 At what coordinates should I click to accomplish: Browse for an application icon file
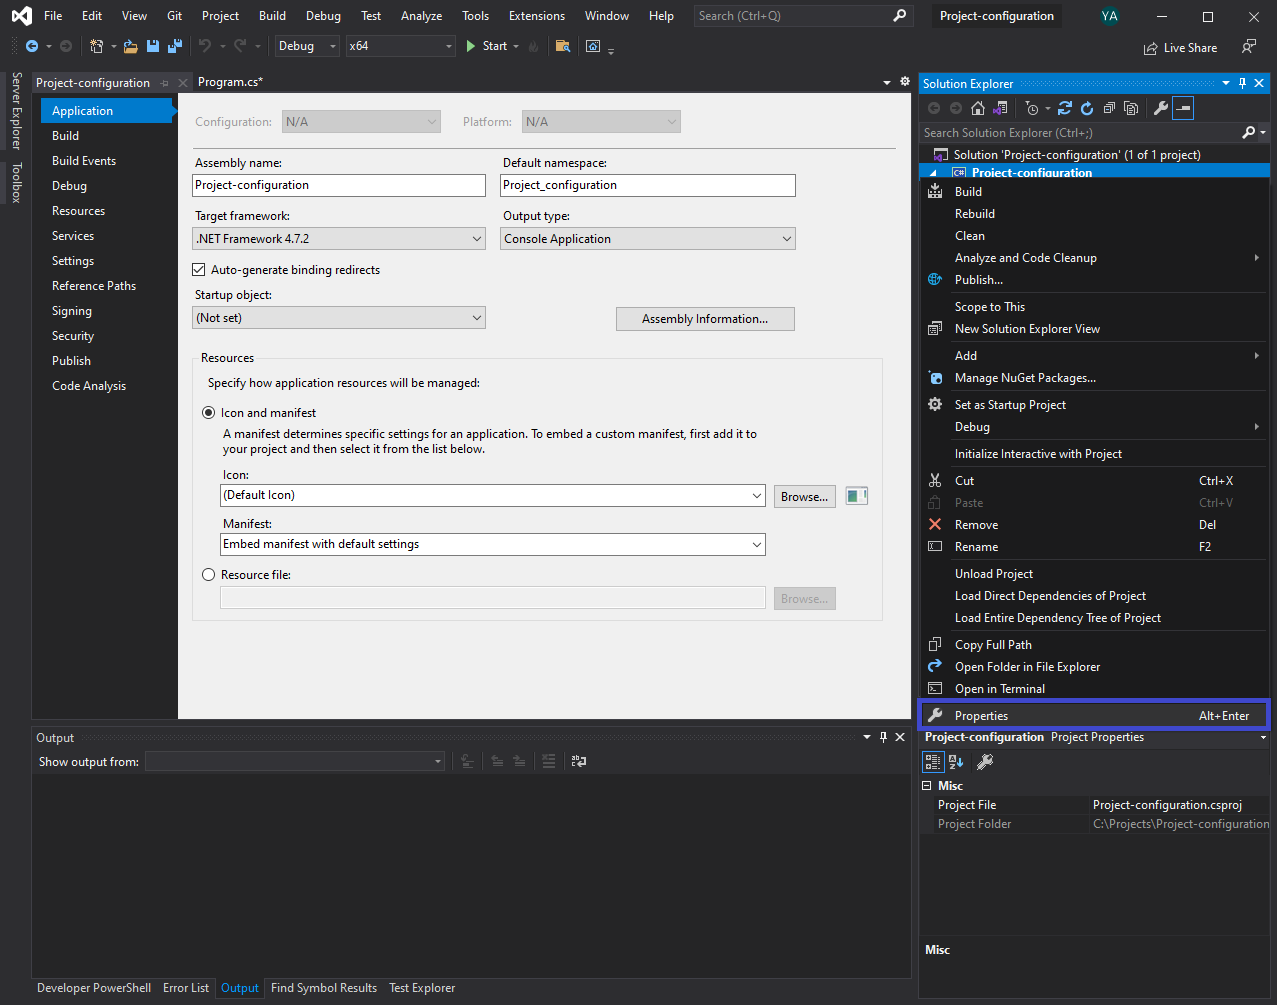pyautogui.click(x=804, y=495)
